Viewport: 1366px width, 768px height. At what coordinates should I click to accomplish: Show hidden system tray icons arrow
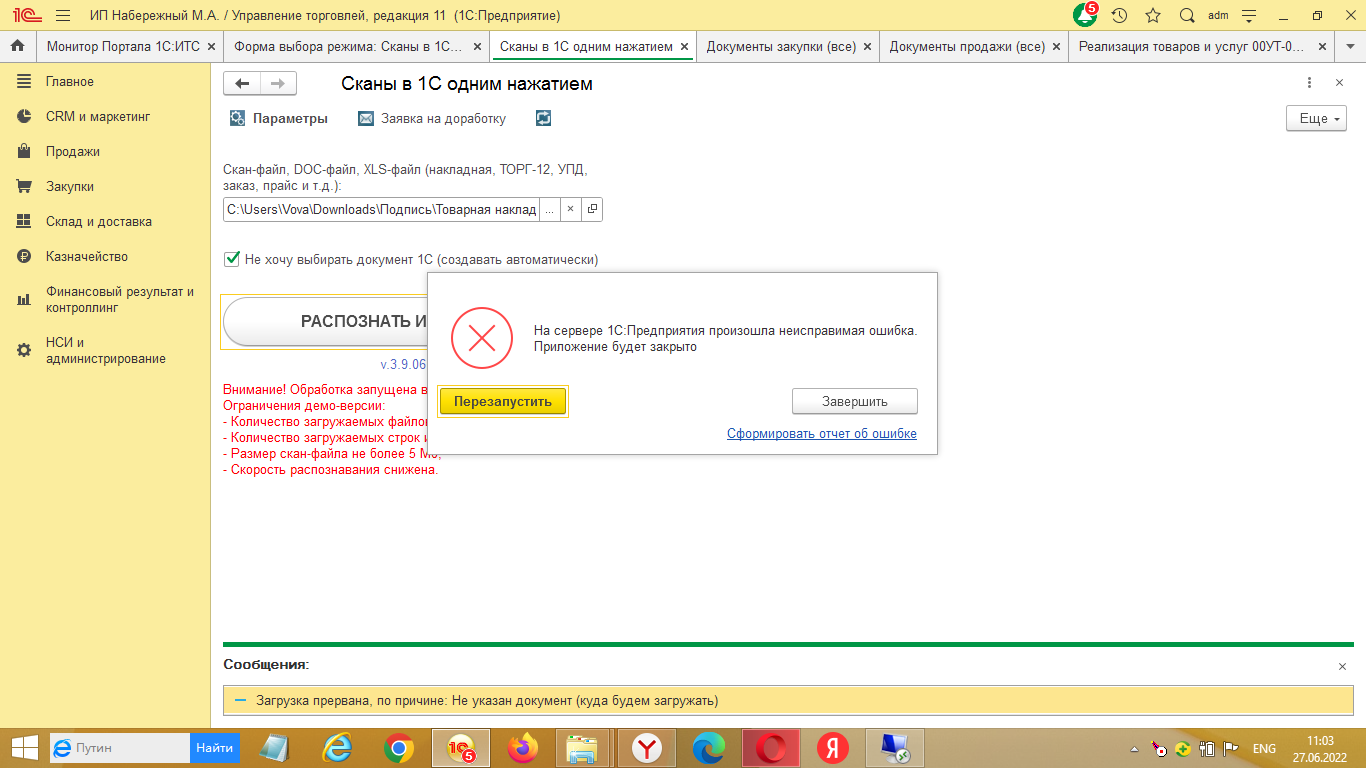(1134, 748)
